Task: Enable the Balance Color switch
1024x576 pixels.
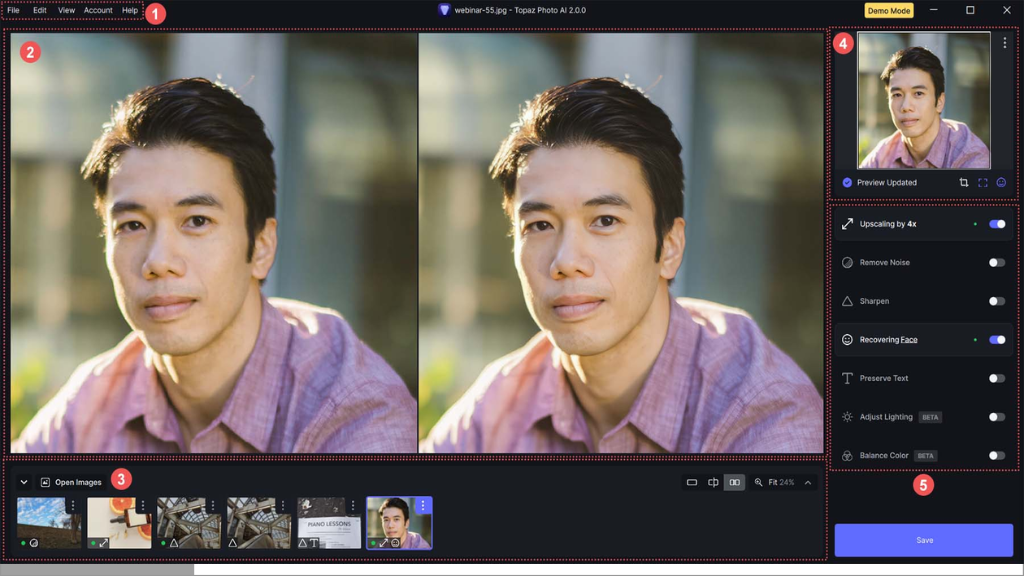Action: pyautogui.click(x=997, y=455)
